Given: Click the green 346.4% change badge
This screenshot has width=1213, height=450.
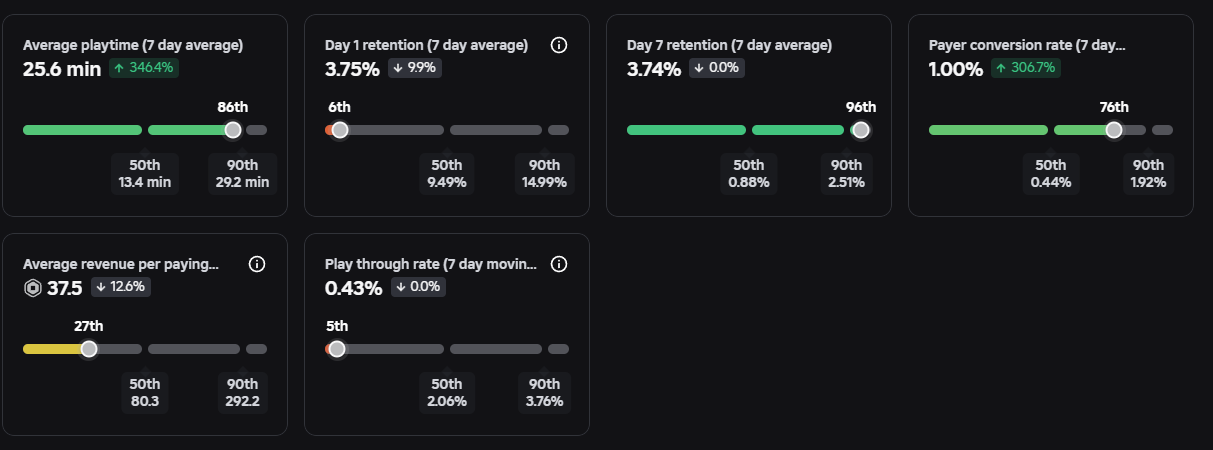Looking at the screenshot, I should point(144,68).
